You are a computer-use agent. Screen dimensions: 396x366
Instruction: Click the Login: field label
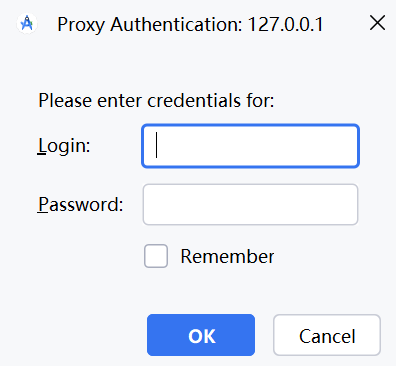[64, 146]
